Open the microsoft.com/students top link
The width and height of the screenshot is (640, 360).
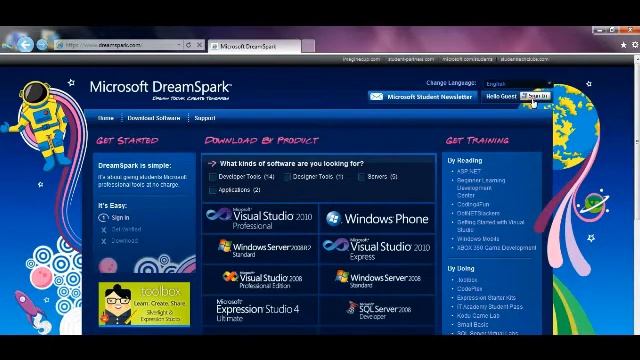click(x=467, y=59)
